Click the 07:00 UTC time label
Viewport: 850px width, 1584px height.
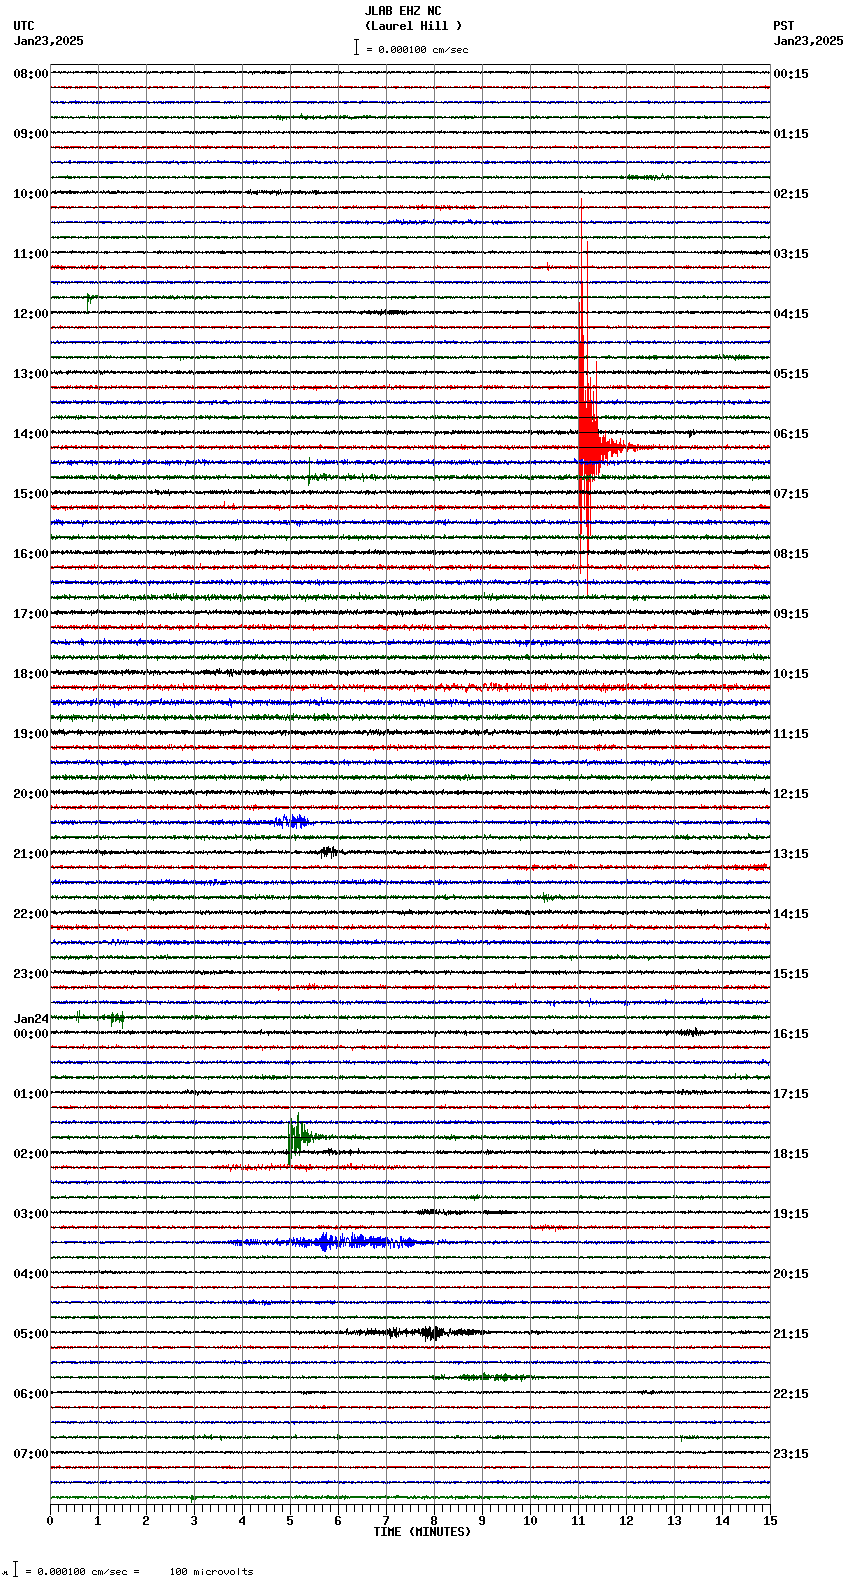tap(31, 1454)
